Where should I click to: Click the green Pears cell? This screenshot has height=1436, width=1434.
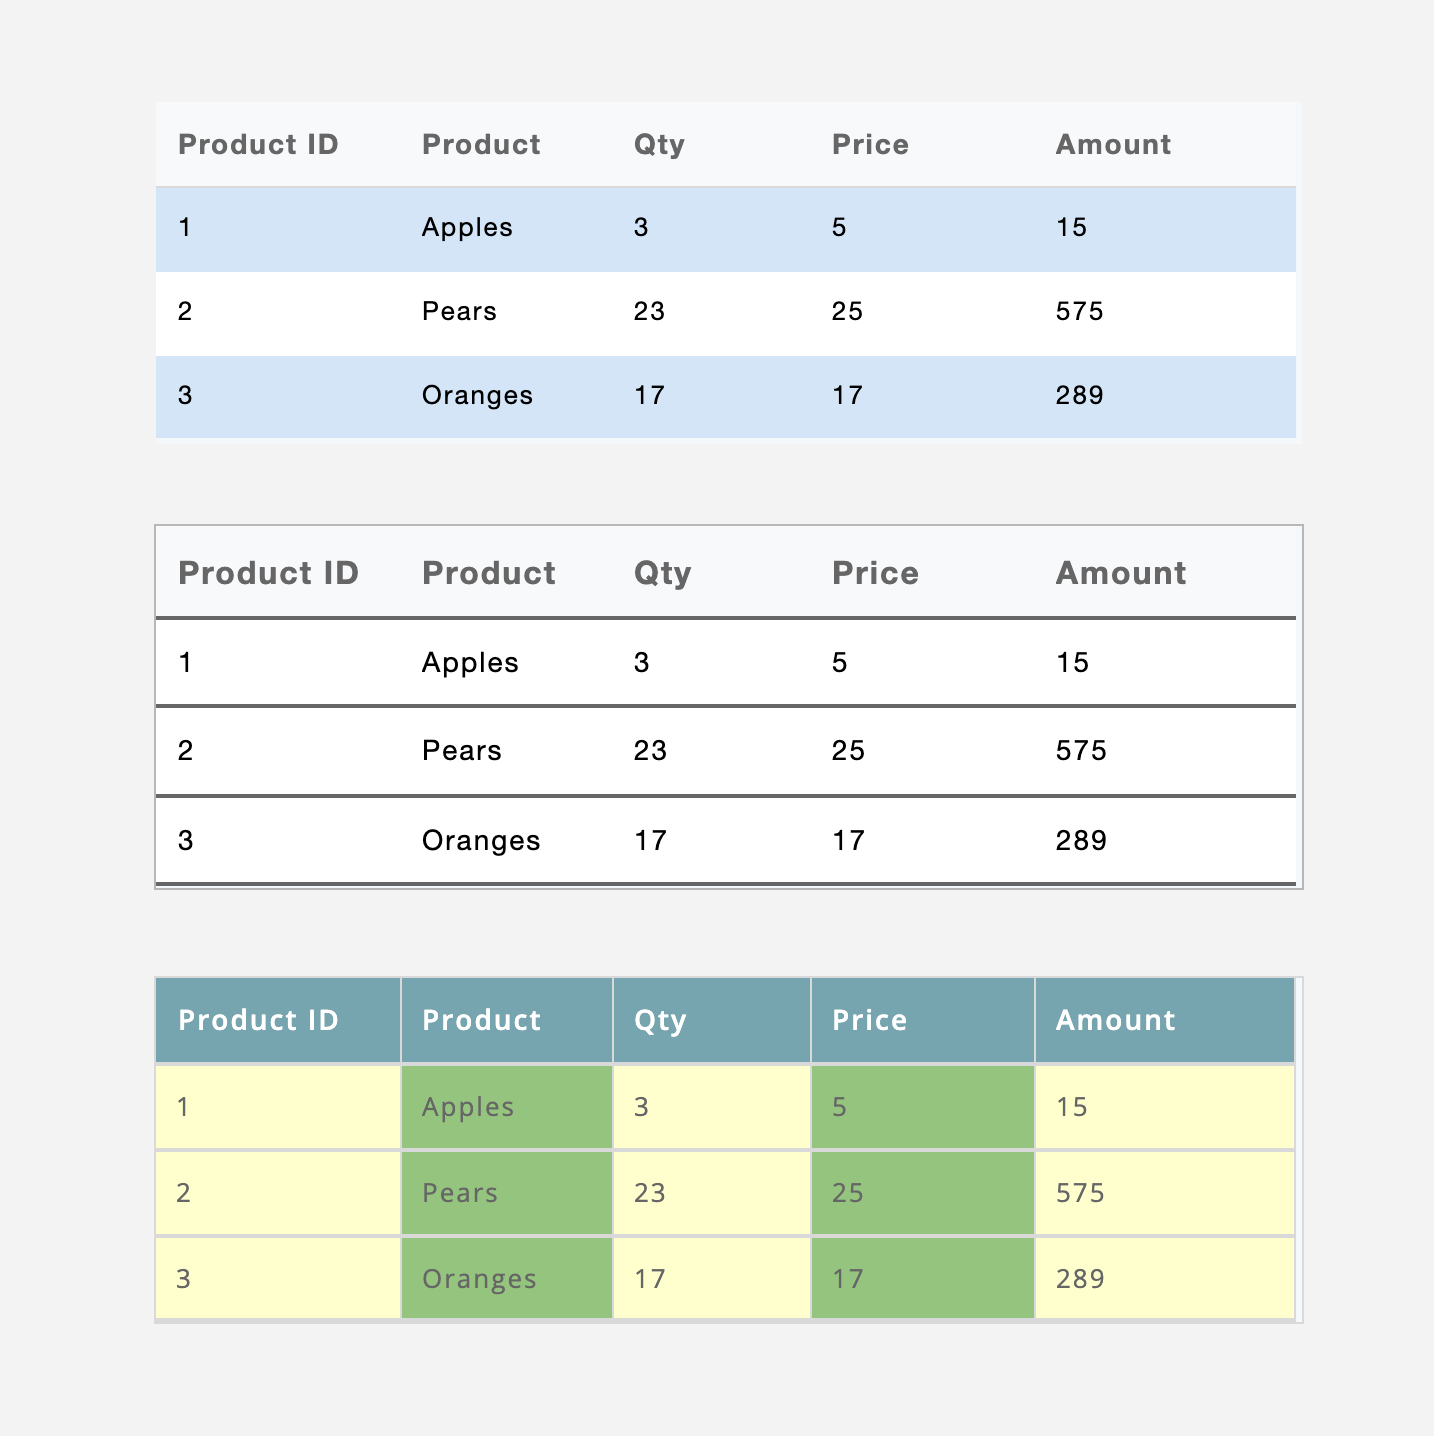(x=507, y=1193)
